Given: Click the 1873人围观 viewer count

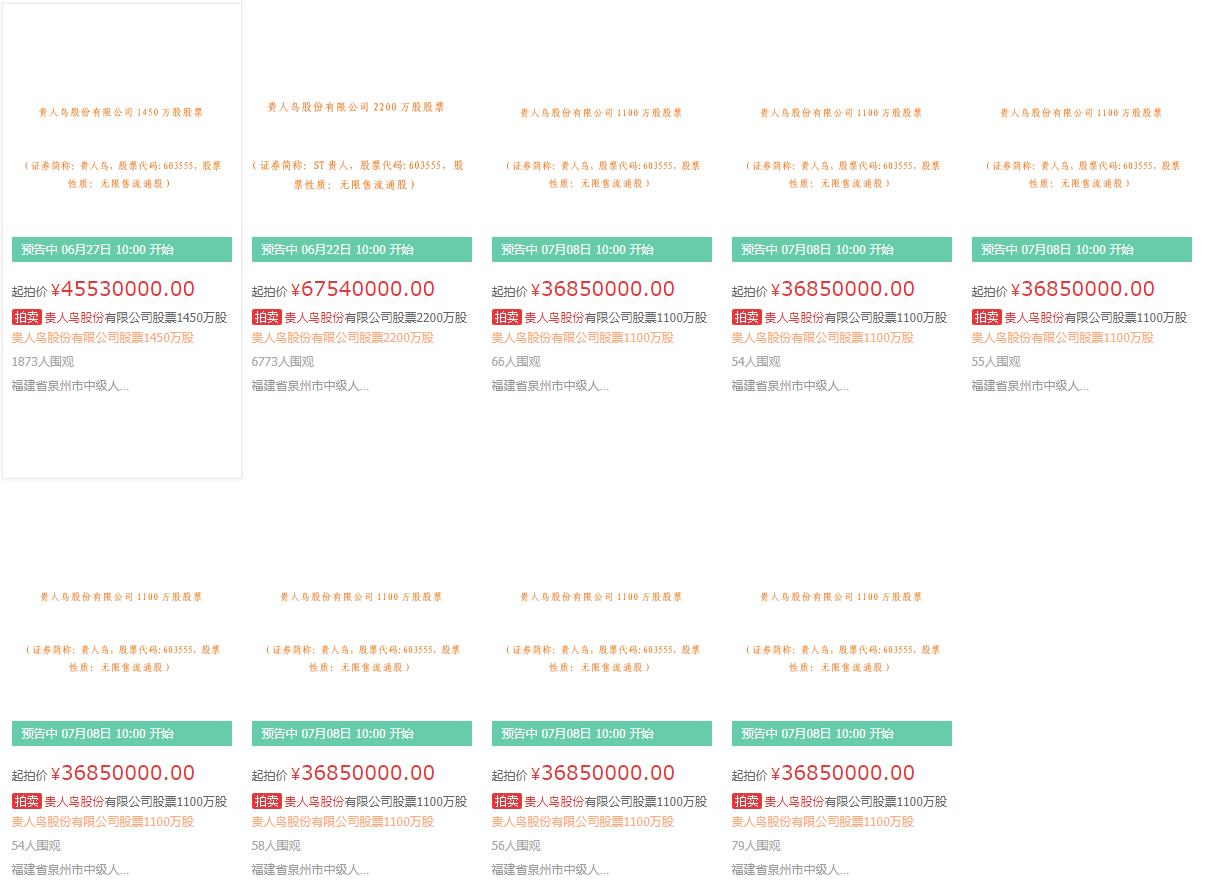Looking at the screenshot, I should [x=43, y=362].
